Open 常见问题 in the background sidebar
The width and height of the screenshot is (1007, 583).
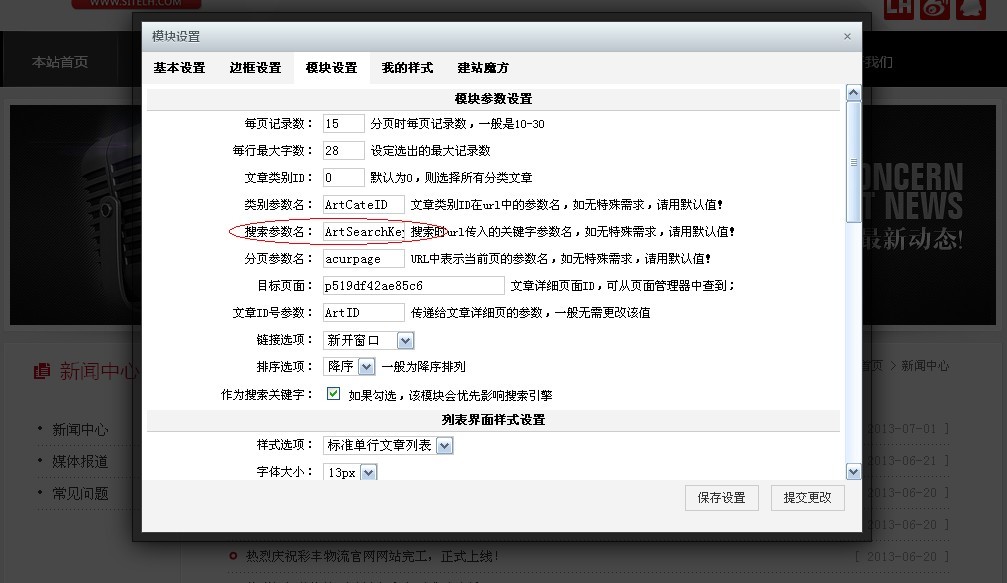point(80,494)
